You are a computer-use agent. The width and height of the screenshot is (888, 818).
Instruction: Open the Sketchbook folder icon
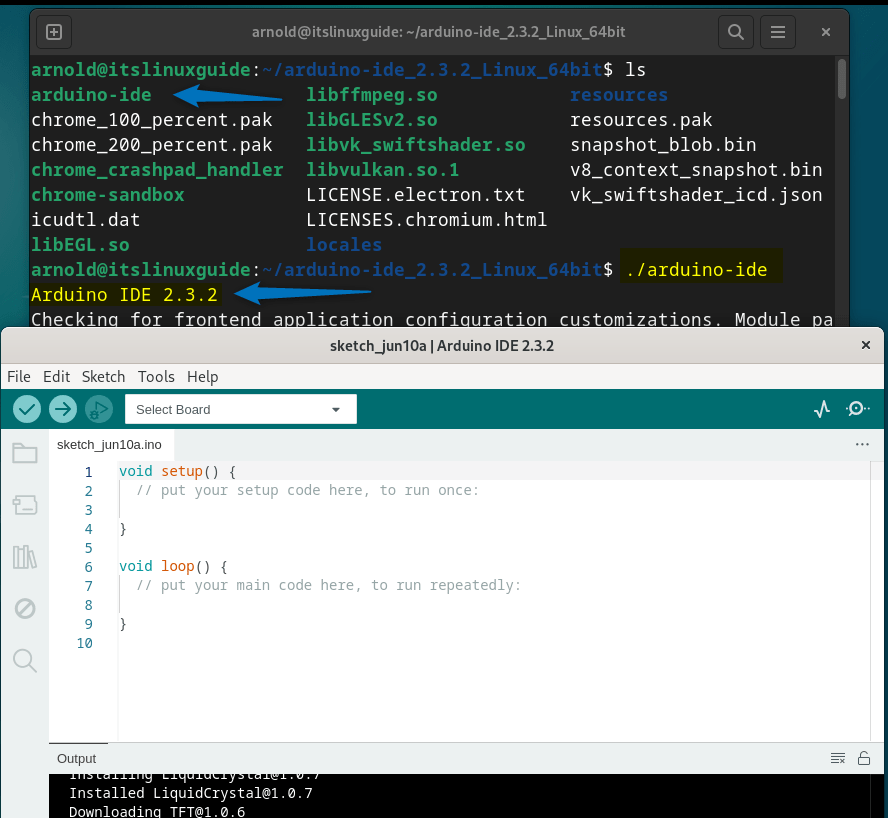[x=24, y=452]
